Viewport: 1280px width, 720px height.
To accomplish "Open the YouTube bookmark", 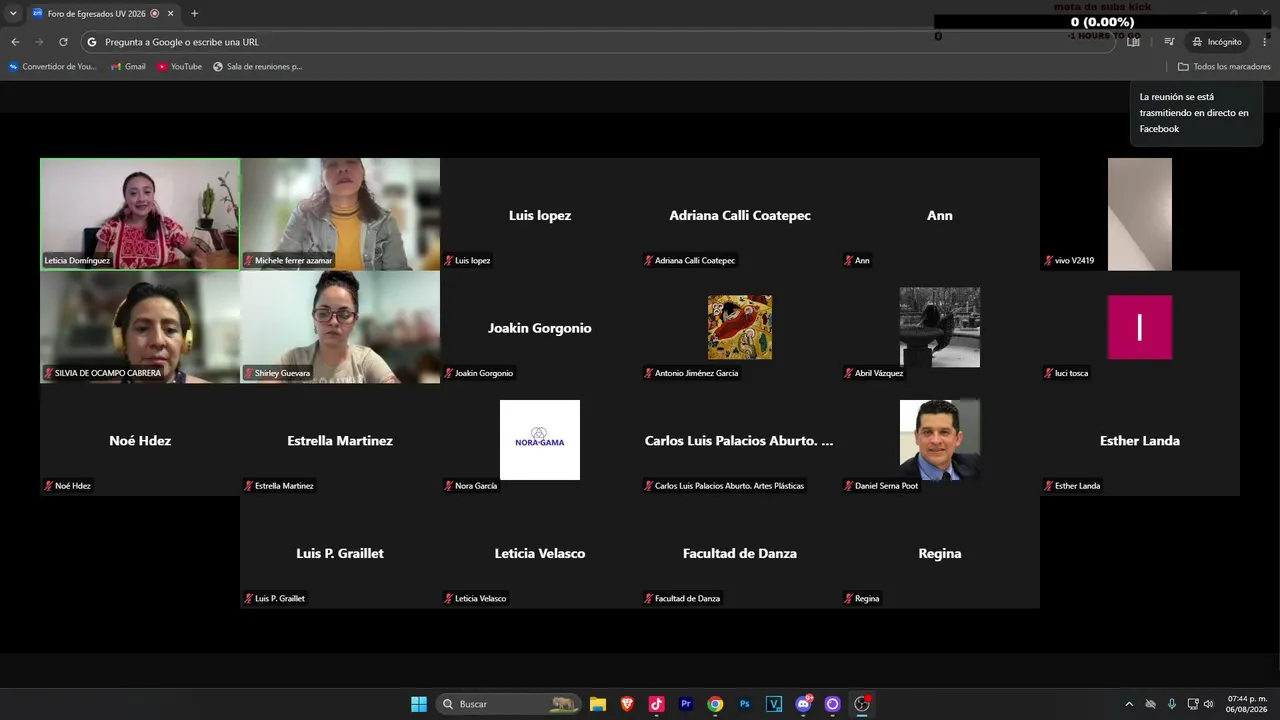I will (180, 67).
